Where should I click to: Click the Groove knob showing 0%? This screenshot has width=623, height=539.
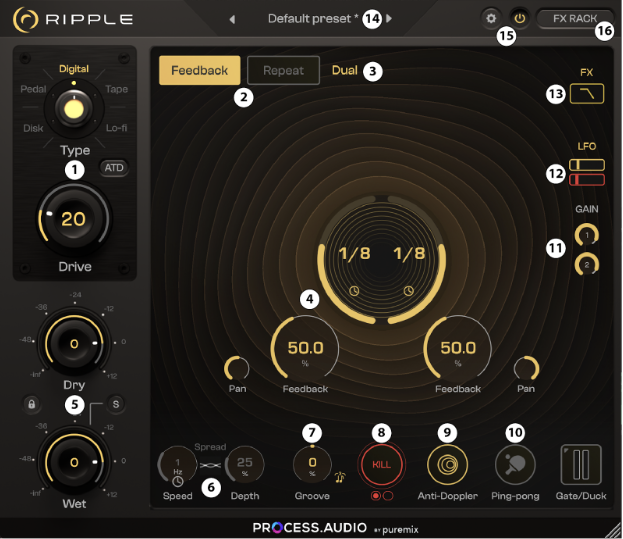pos(312,465)
